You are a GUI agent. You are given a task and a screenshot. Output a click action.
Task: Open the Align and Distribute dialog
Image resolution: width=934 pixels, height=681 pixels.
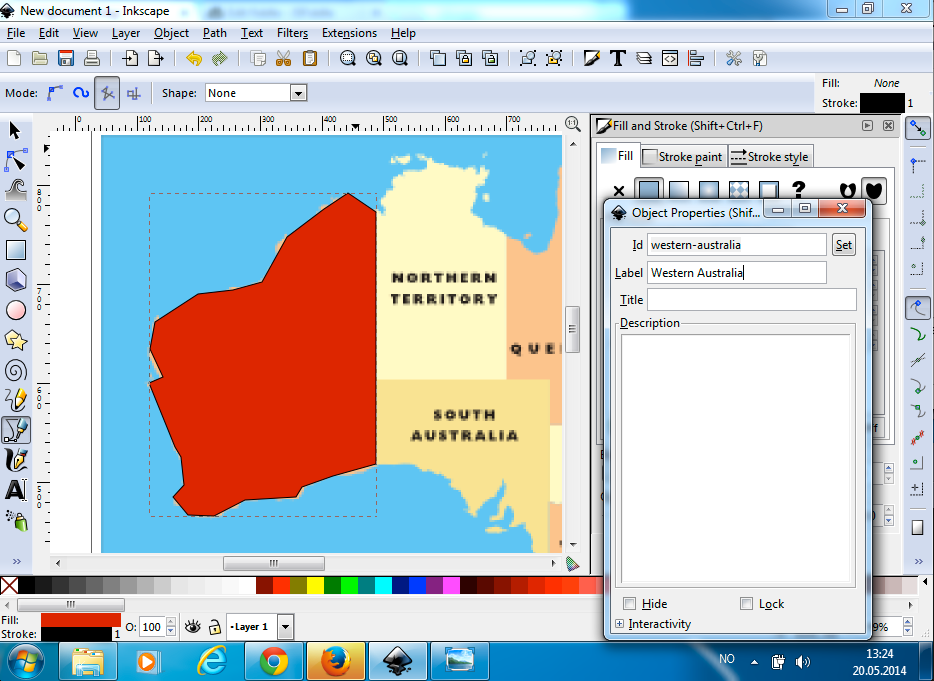click(x=696, y=58)
